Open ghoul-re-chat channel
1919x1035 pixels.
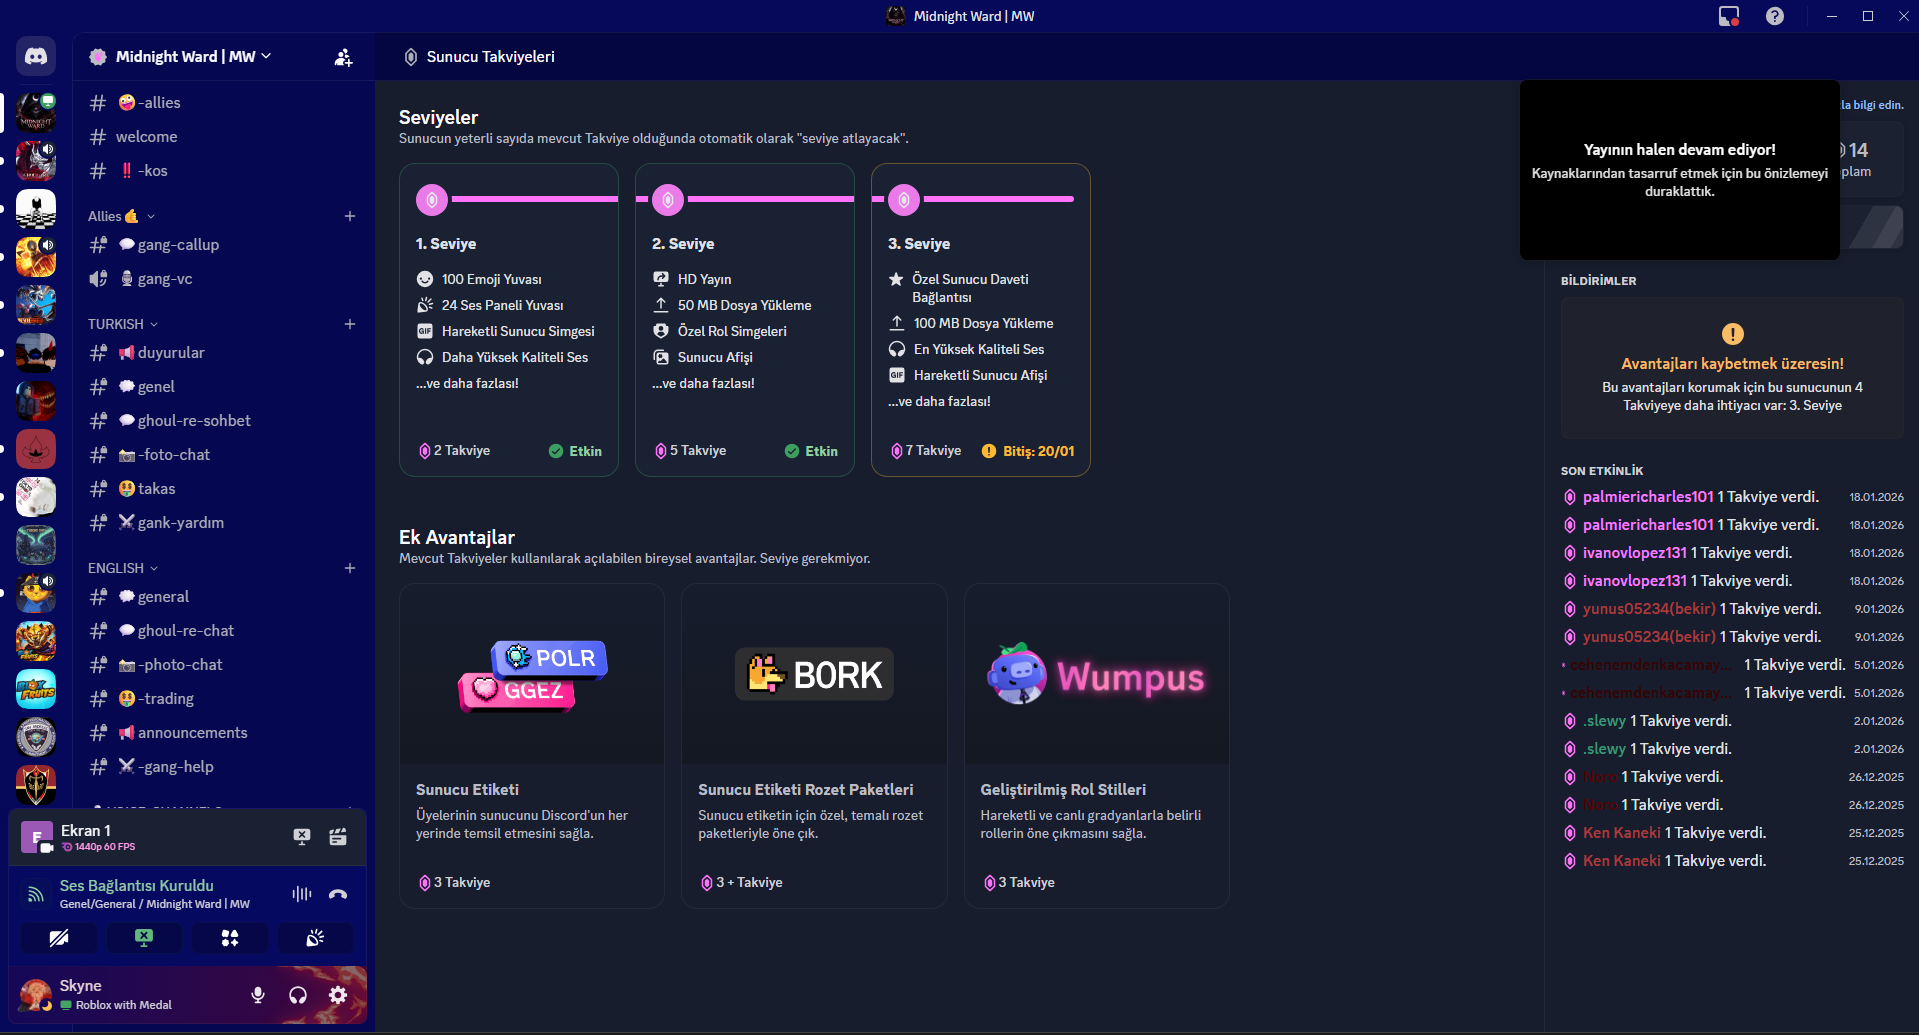pyautogui.click(x=222, y=631)
